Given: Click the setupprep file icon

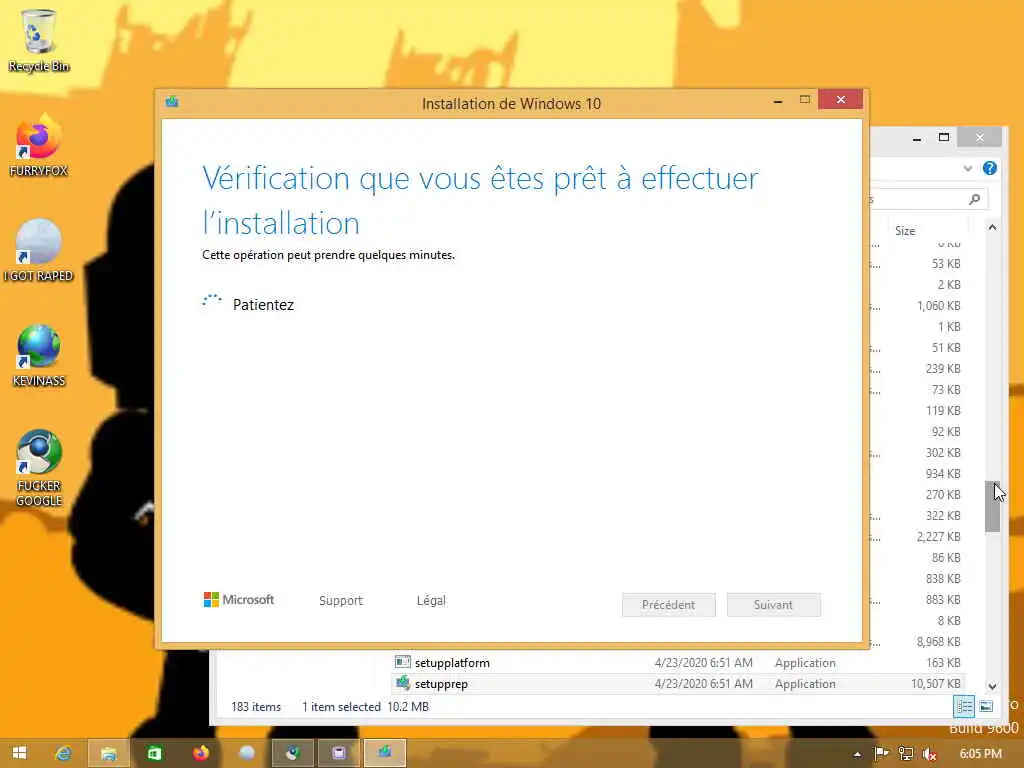Looking at the screenshot, I should tap(402, 683).
